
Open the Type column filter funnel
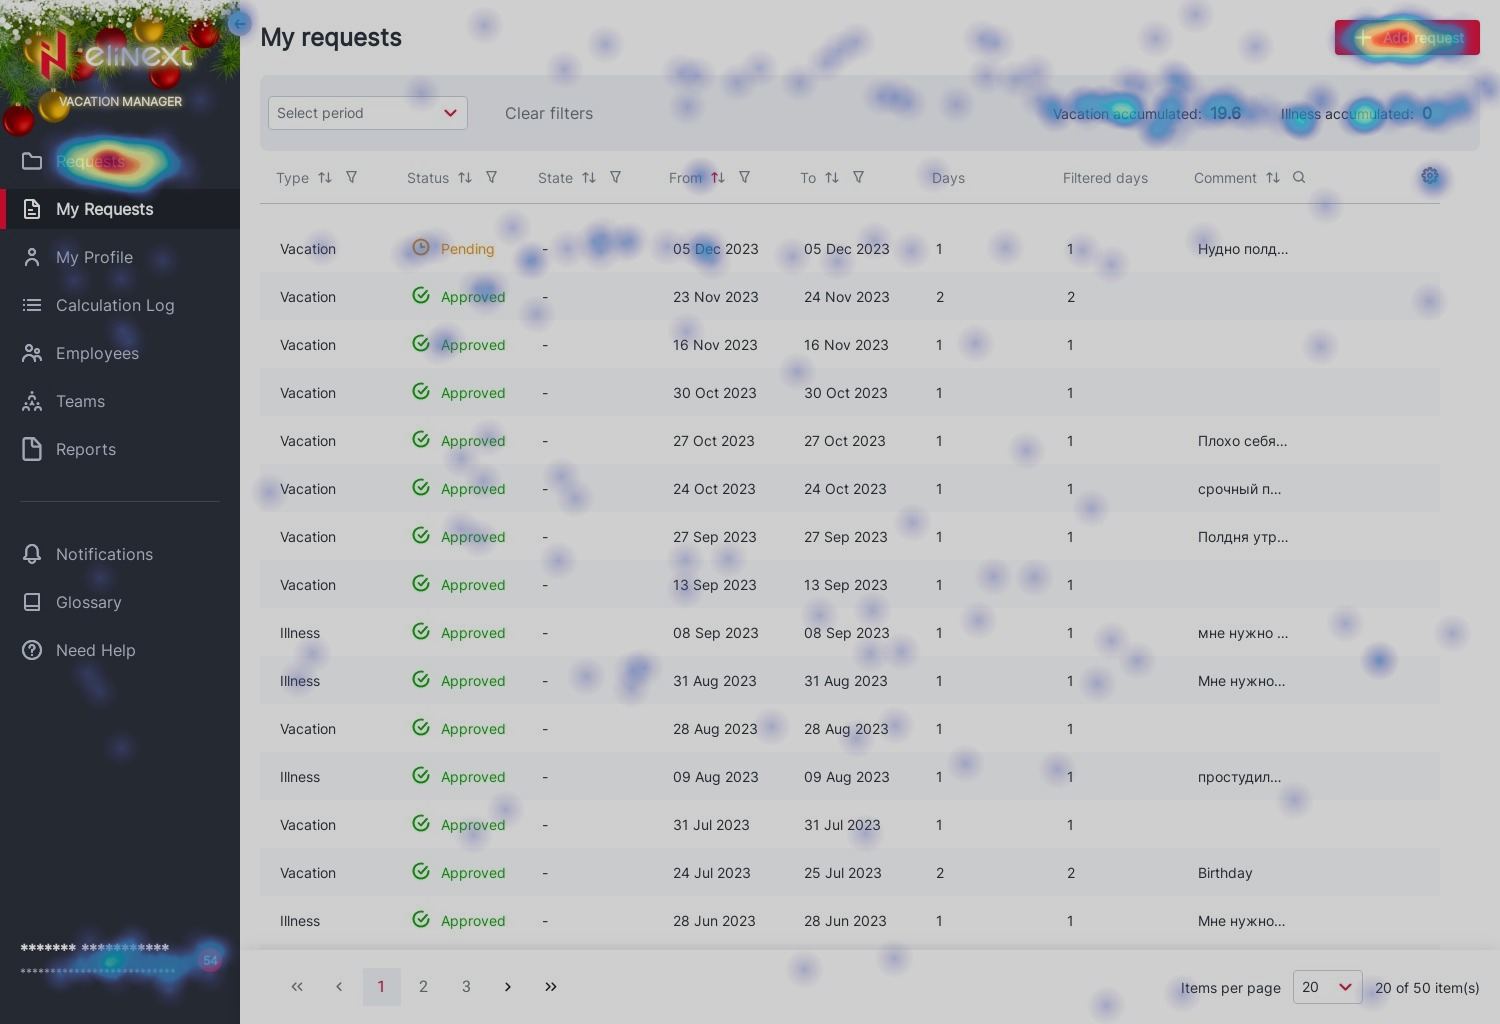[x=351, y=177]
